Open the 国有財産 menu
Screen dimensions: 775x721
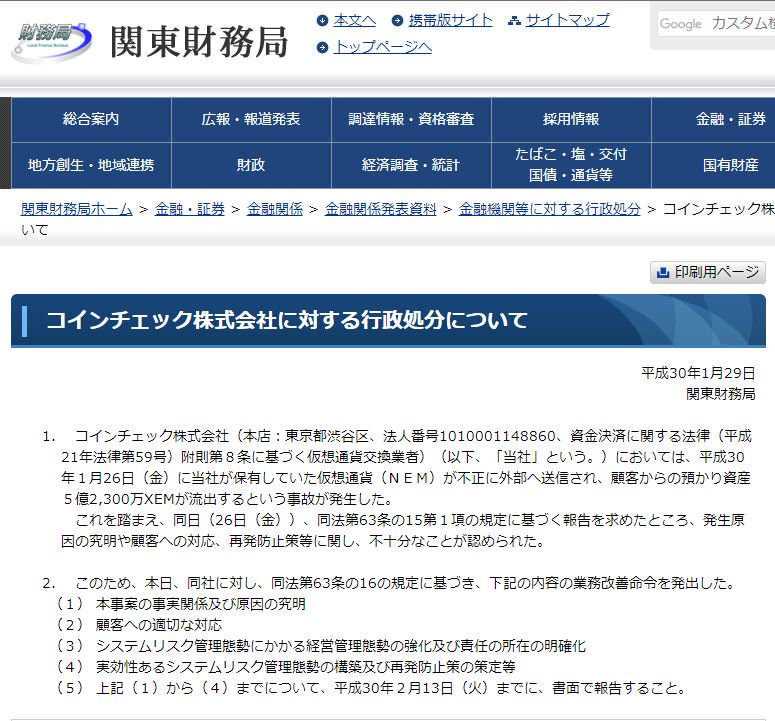tap(714, 166)
